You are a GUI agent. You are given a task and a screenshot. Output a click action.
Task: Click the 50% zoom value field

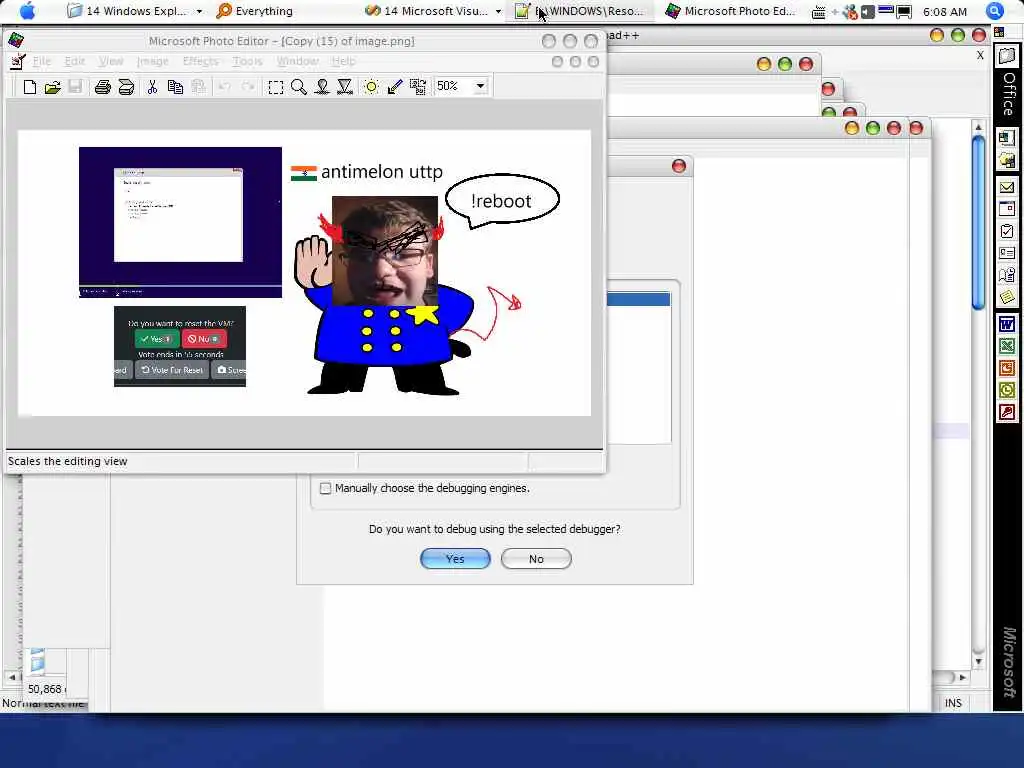tap(454, 86)
